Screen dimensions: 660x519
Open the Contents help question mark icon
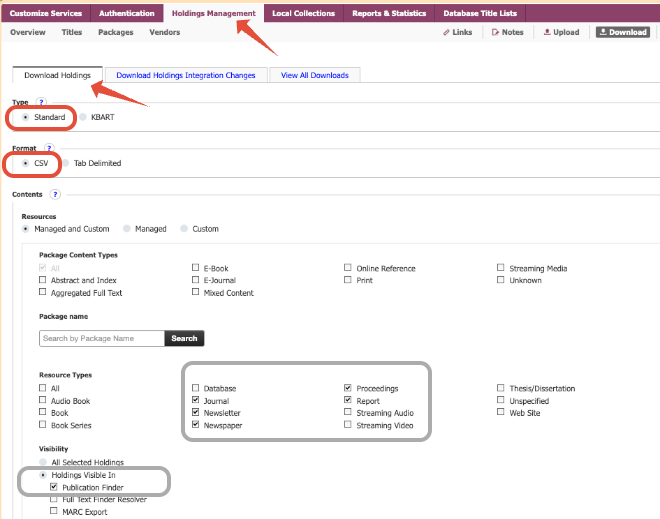55,194
